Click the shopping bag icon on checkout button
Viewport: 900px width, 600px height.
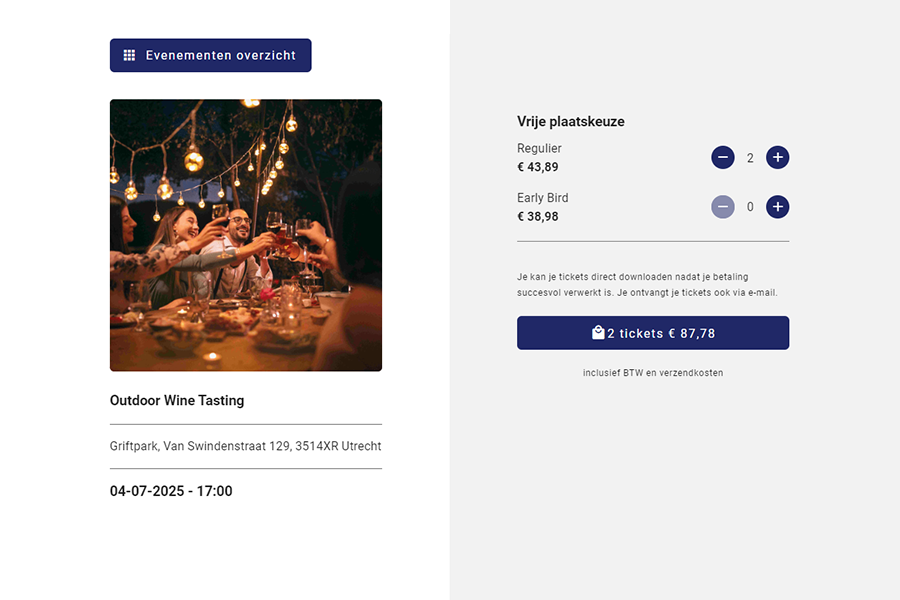pos(598,333)
